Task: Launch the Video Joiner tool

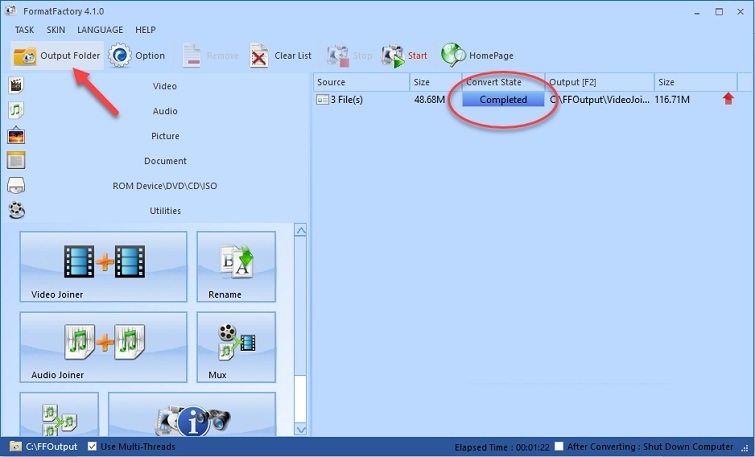Action: pos(103,266)
